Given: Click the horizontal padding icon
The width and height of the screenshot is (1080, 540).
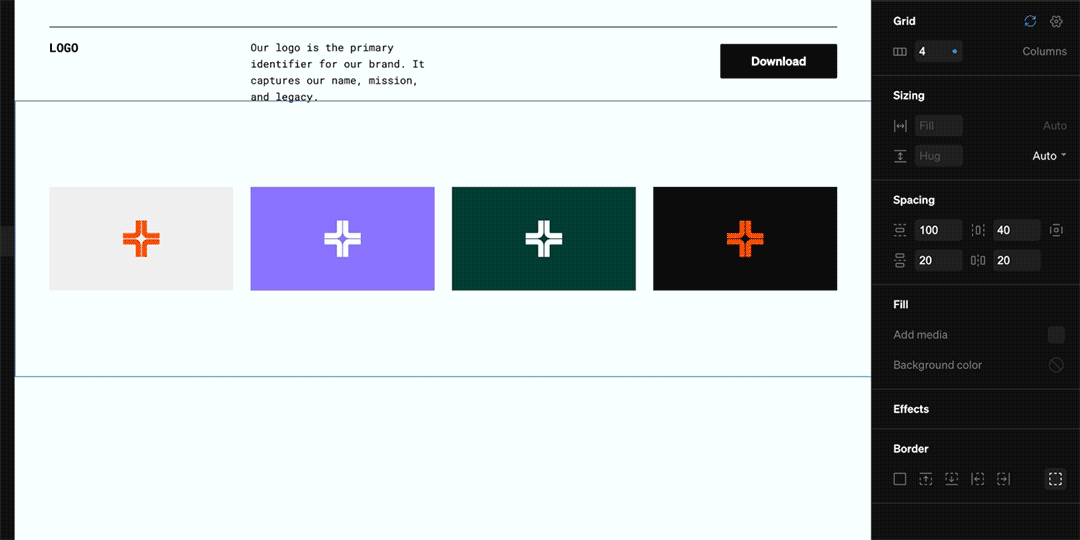Looking at the screenshot, I should (x=978, y=230).
